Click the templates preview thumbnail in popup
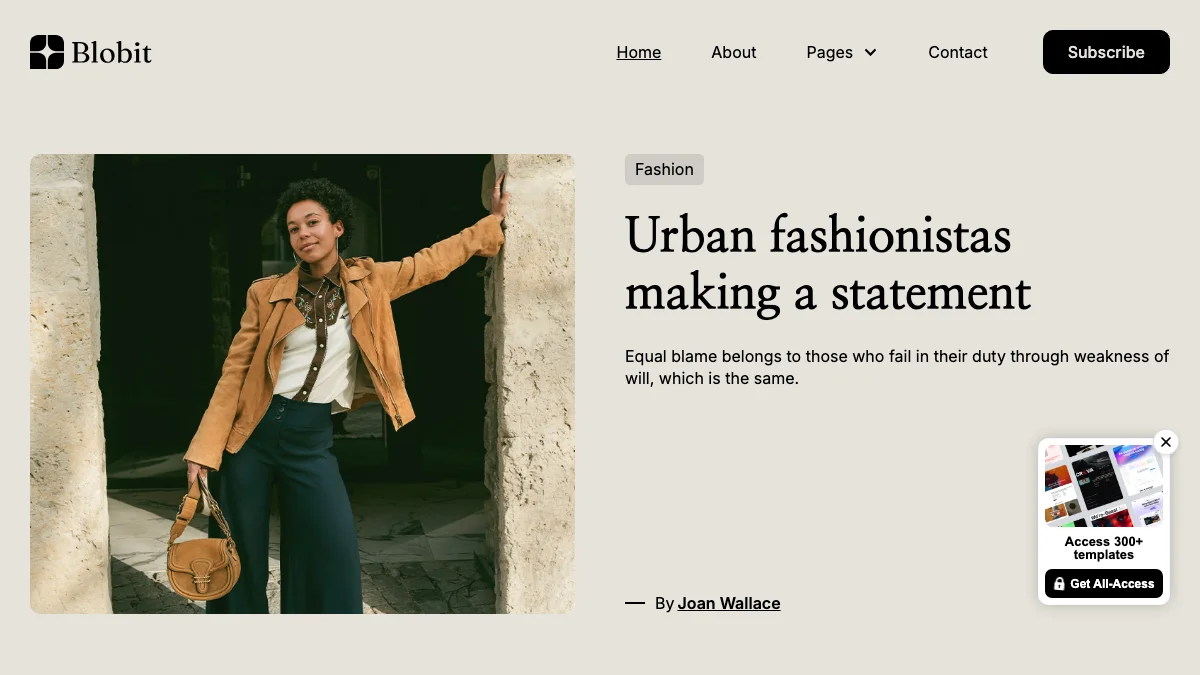Image resolution: width=1200 pixels, height=675 pixels. pos(1104,486)
